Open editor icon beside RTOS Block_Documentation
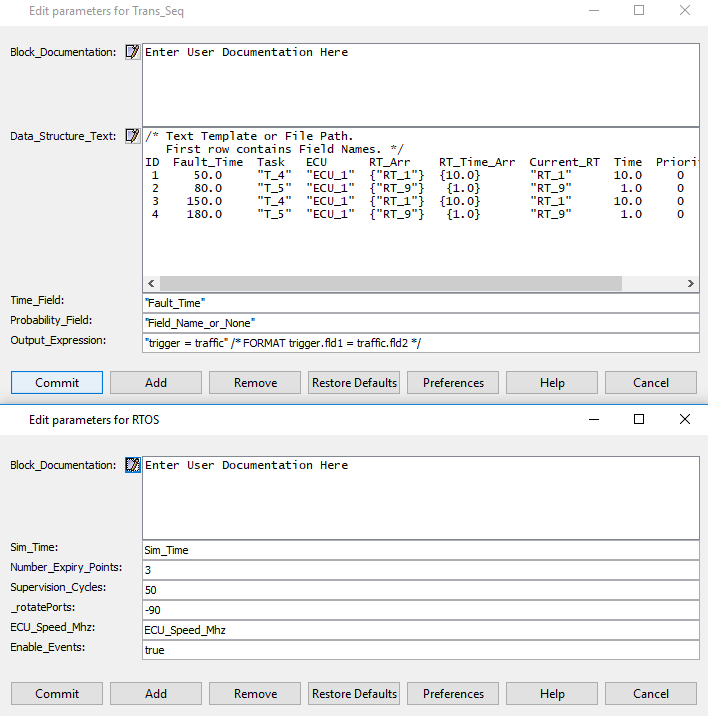 pos(132,465)
